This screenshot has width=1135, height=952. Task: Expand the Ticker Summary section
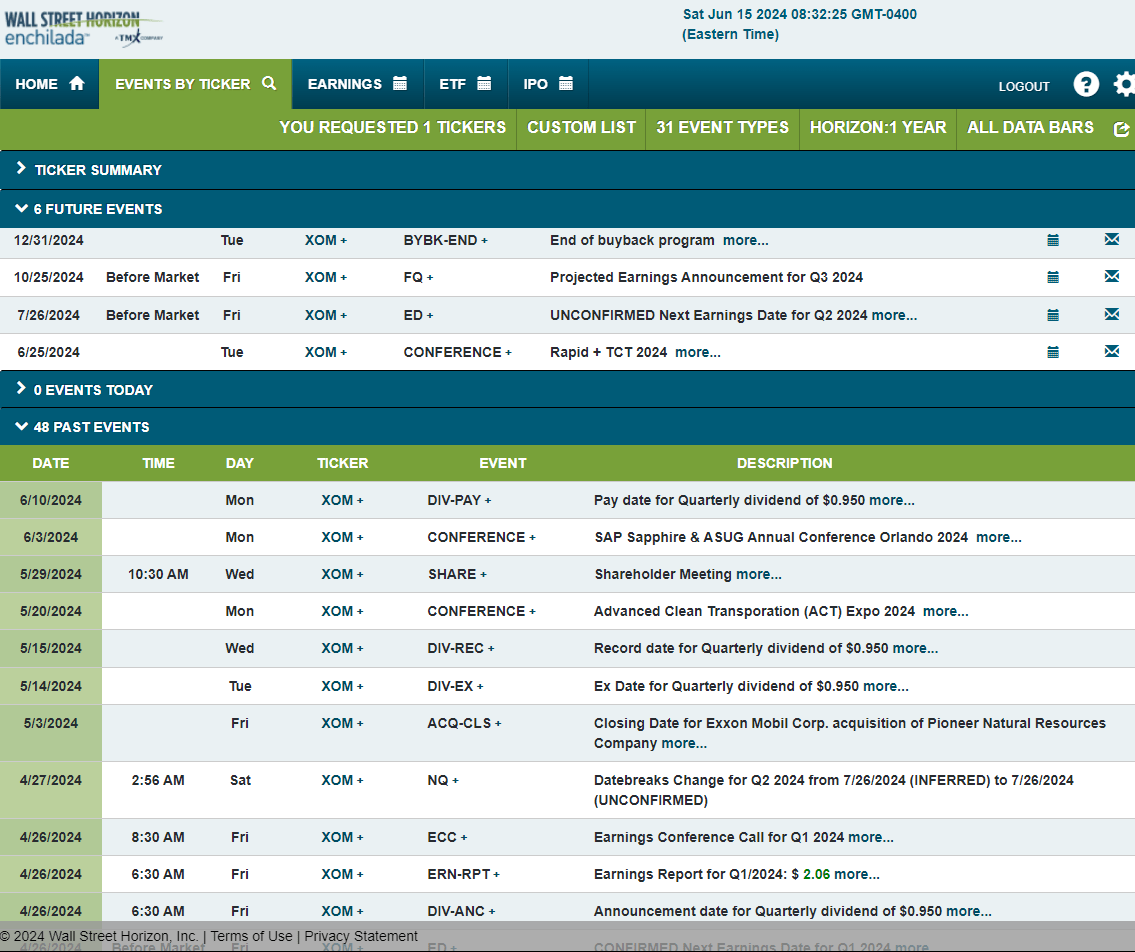568,170
